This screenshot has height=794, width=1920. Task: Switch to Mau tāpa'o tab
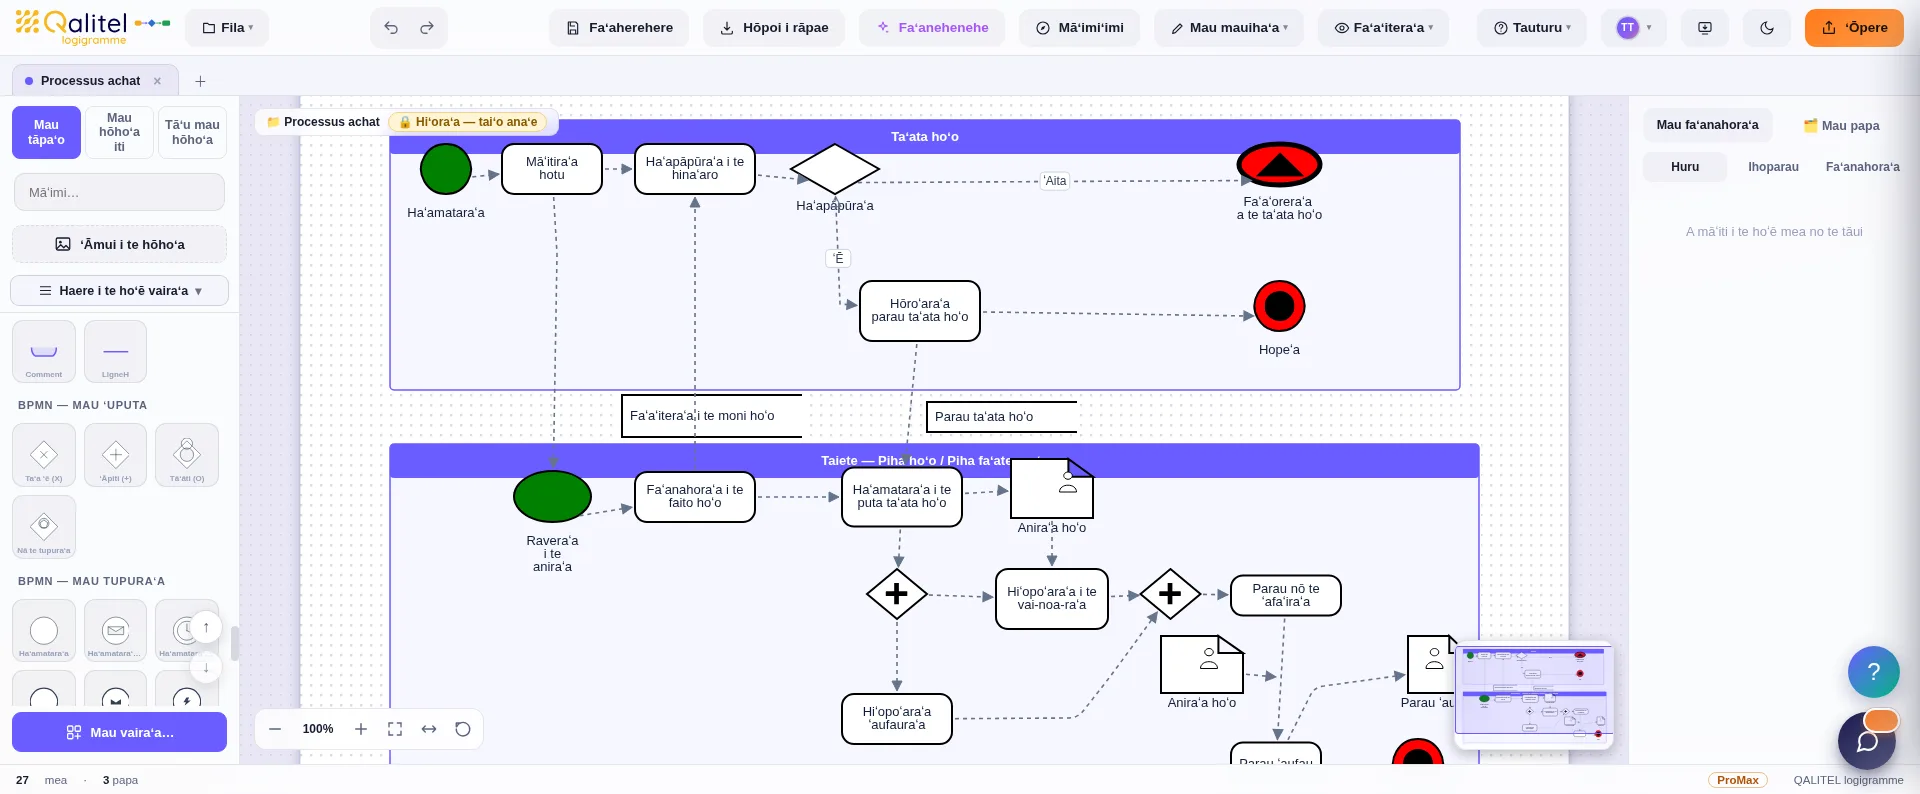pos(46,132)
